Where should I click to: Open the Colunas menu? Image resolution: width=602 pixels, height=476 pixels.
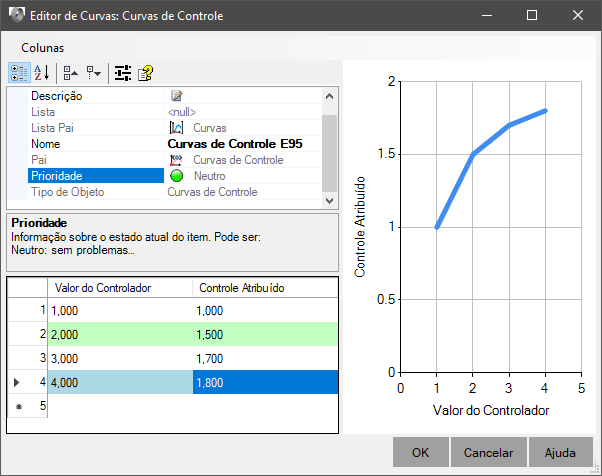[x=43, y=48]
